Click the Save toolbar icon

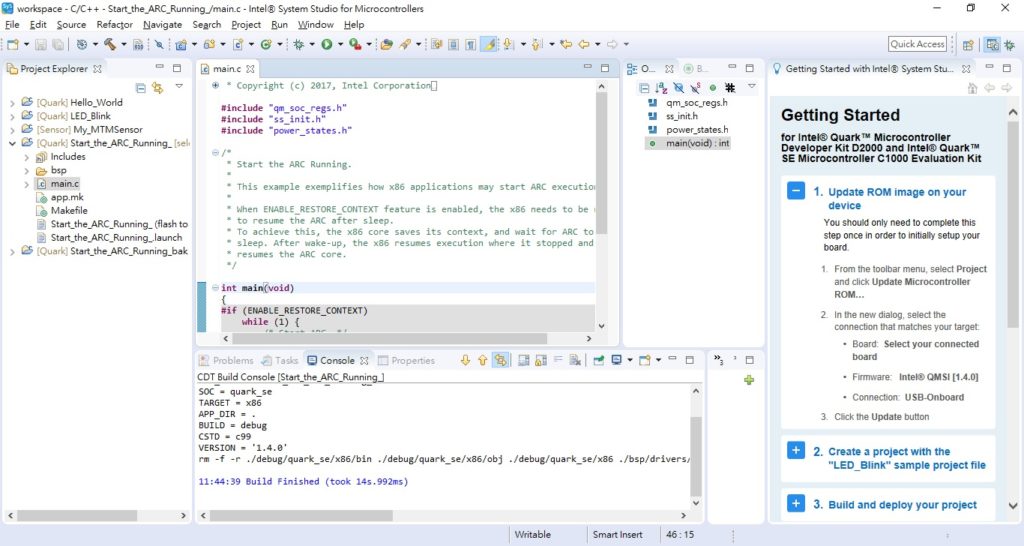[40, 44]
